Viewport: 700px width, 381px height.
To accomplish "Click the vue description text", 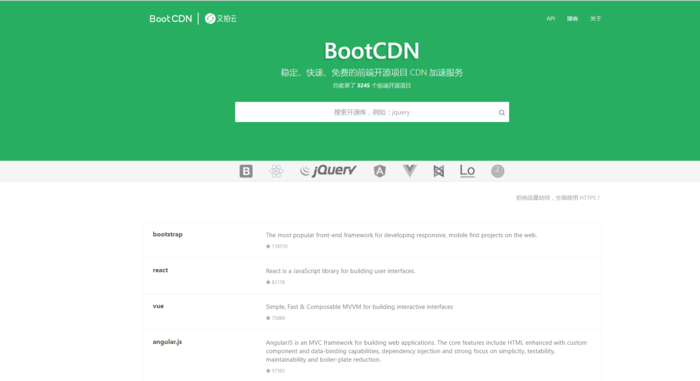I will point(359,306).
